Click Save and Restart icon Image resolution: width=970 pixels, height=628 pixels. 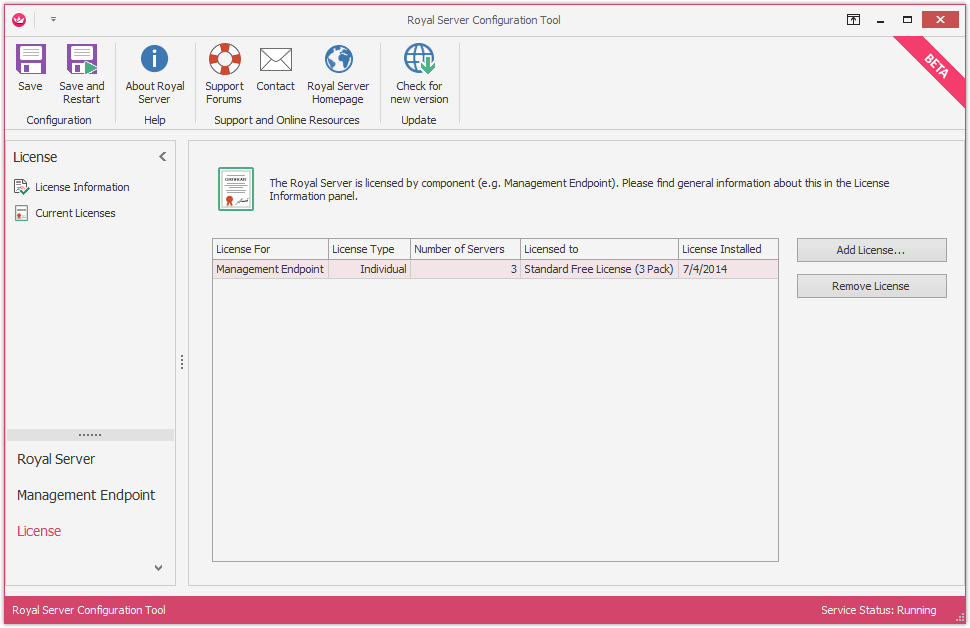[x=81, y=61]
